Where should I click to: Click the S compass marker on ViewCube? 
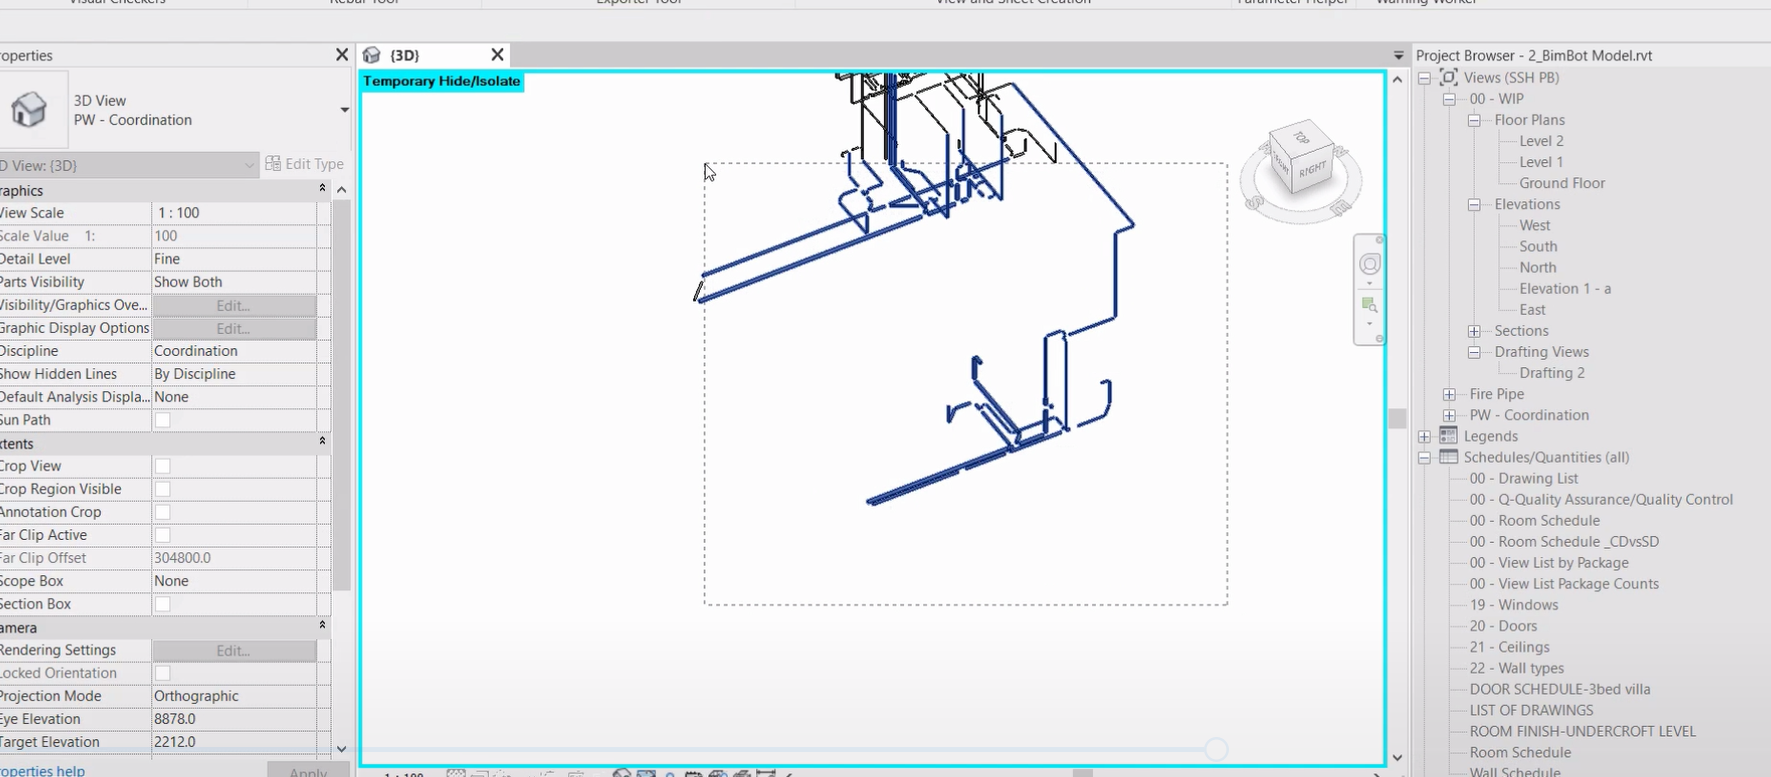pyautogui.click(x=1256, y=202)
